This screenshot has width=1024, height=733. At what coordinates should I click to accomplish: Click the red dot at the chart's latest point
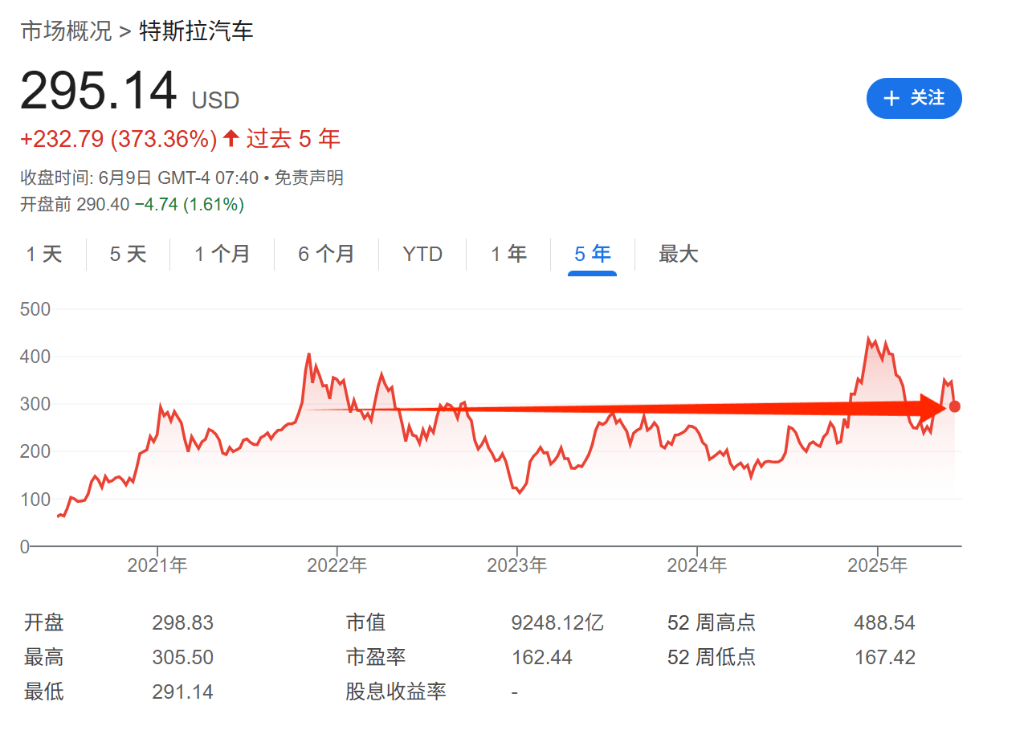pos(954,406)
